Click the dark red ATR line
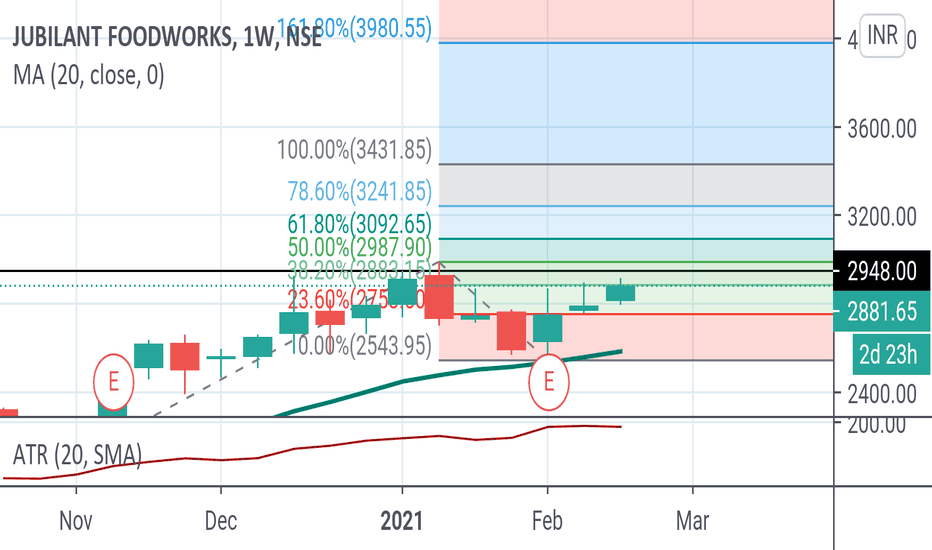The width and height of the screenshot is (932, 550). pyautogui.click(x=311, y=447)
